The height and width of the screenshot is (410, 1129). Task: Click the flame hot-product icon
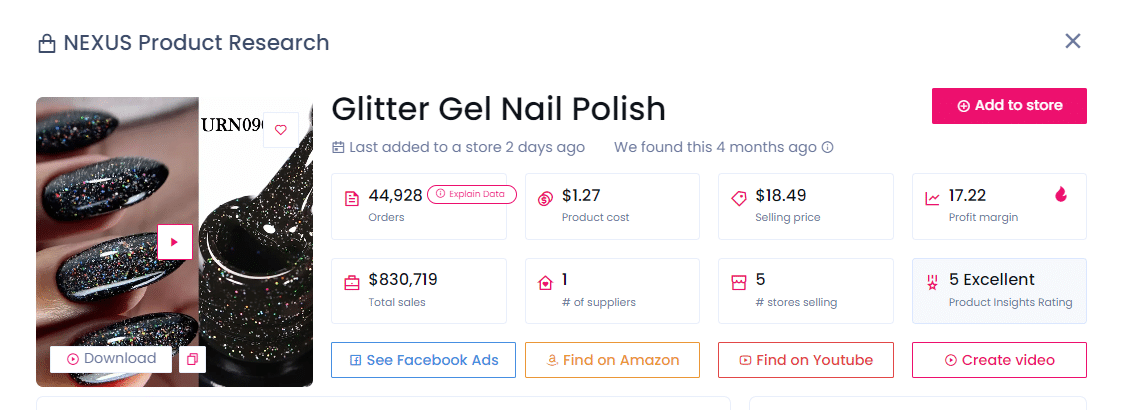[x=1061, y=195]
